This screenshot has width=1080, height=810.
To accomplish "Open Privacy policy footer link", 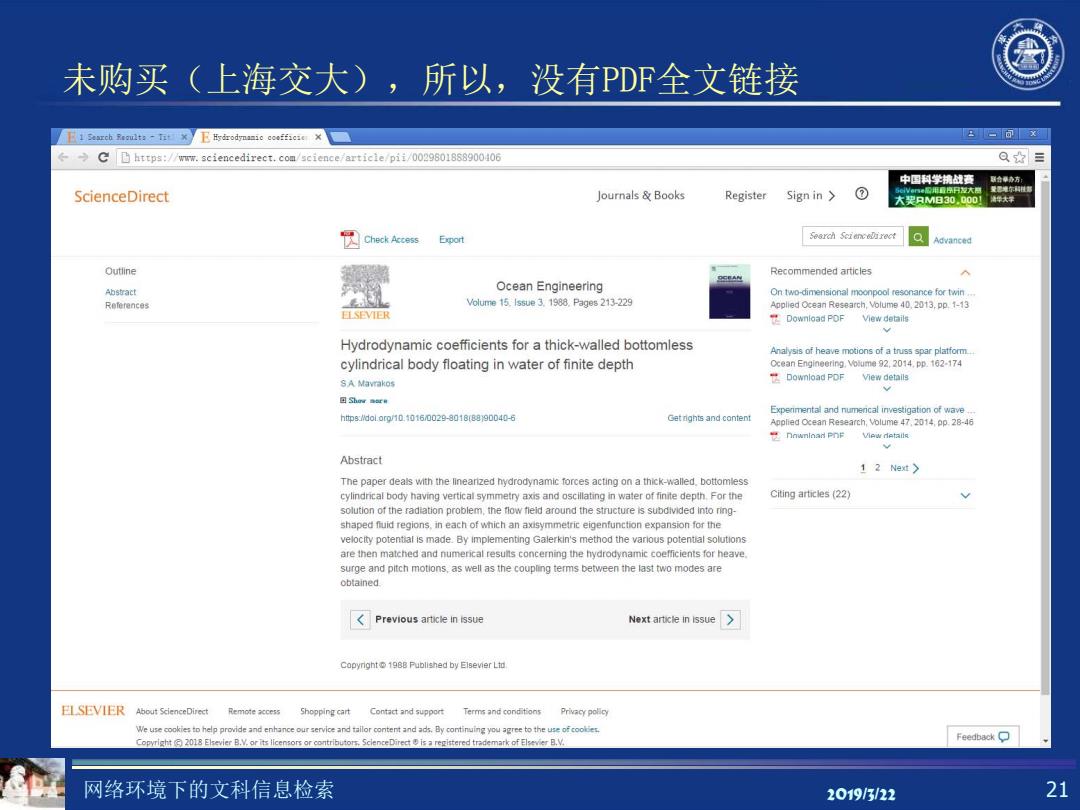I will pyautogui.click(x=585, y=712).
